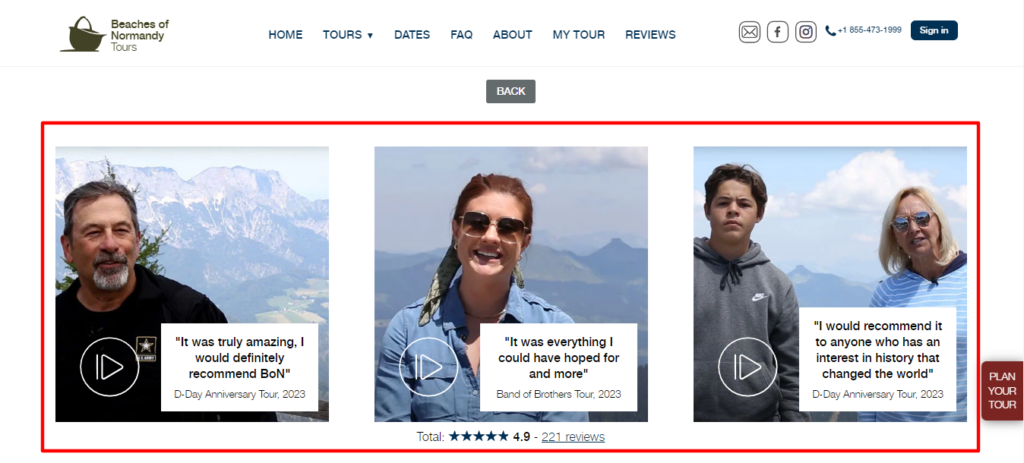Open the About page
The image size is (1024, 463).
(512, 35)
